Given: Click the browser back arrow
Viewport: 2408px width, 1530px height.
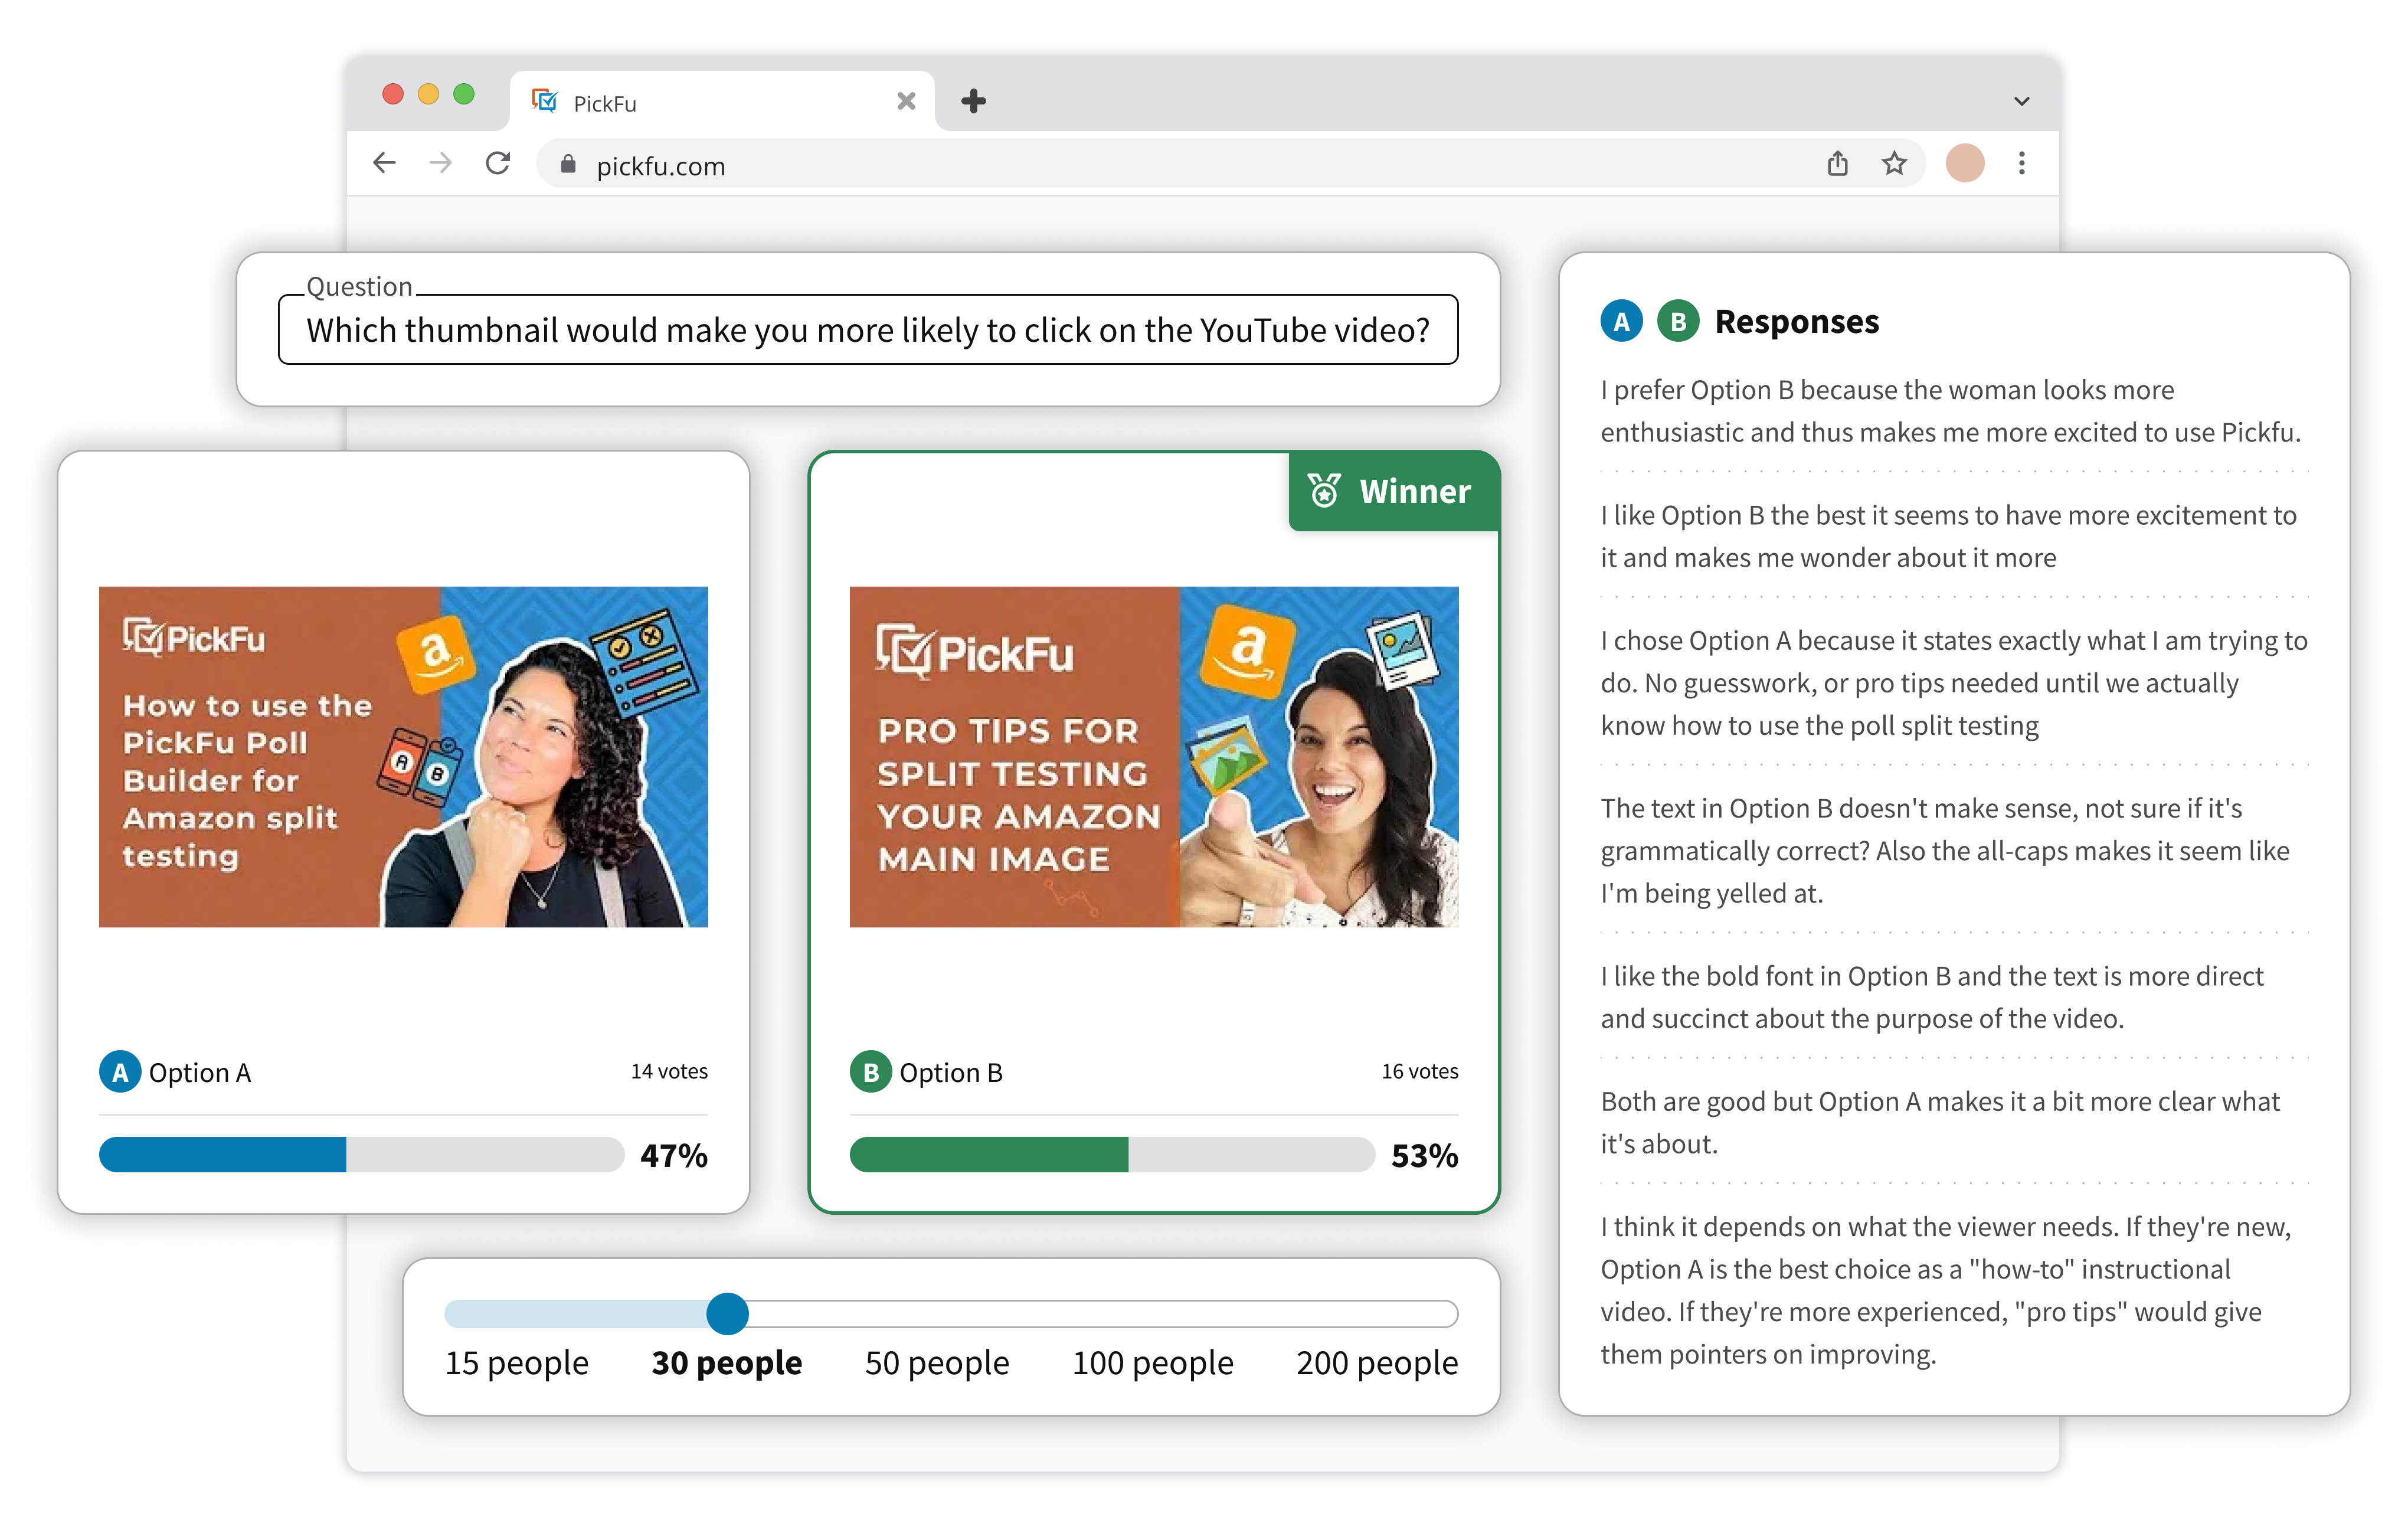Looking at the screenshot, I should [x=384, y=163].
